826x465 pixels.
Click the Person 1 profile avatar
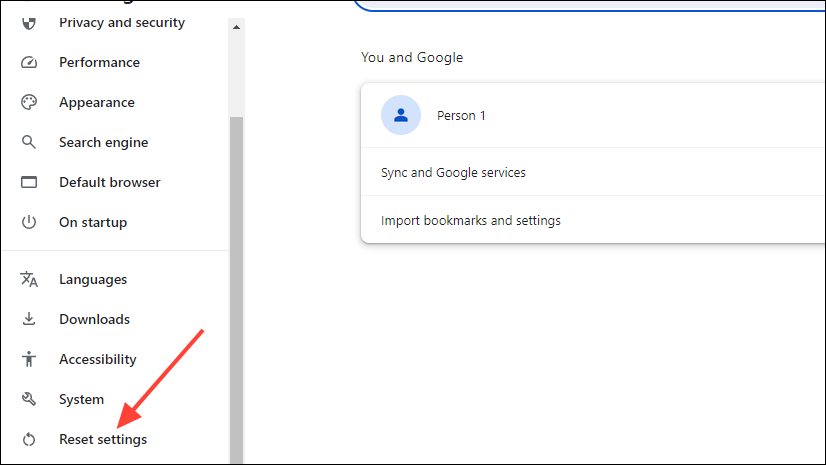coord(401,115)
